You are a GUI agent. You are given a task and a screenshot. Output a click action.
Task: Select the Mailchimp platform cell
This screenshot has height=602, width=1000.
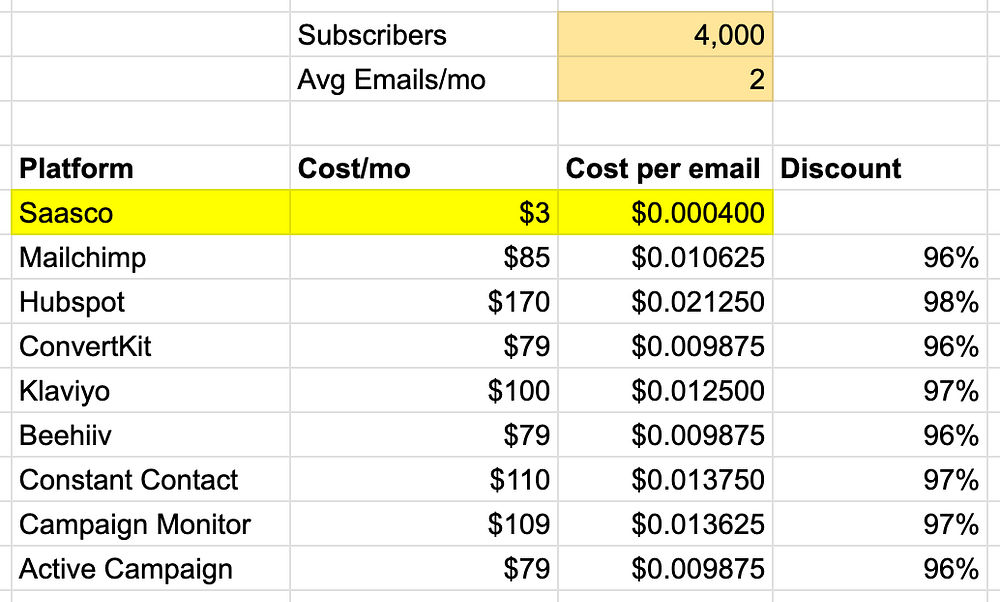point(151,257)
